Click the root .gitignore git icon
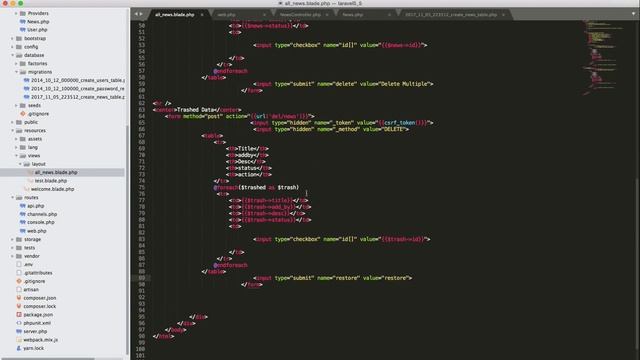The height and width of the screenshot is (360, 640). (19, 281)
